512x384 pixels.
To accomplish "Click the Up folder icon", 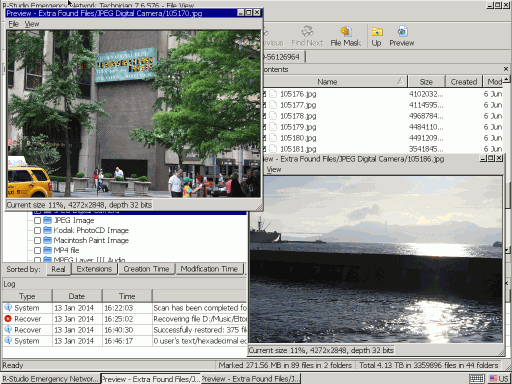I will coord(377,32).
